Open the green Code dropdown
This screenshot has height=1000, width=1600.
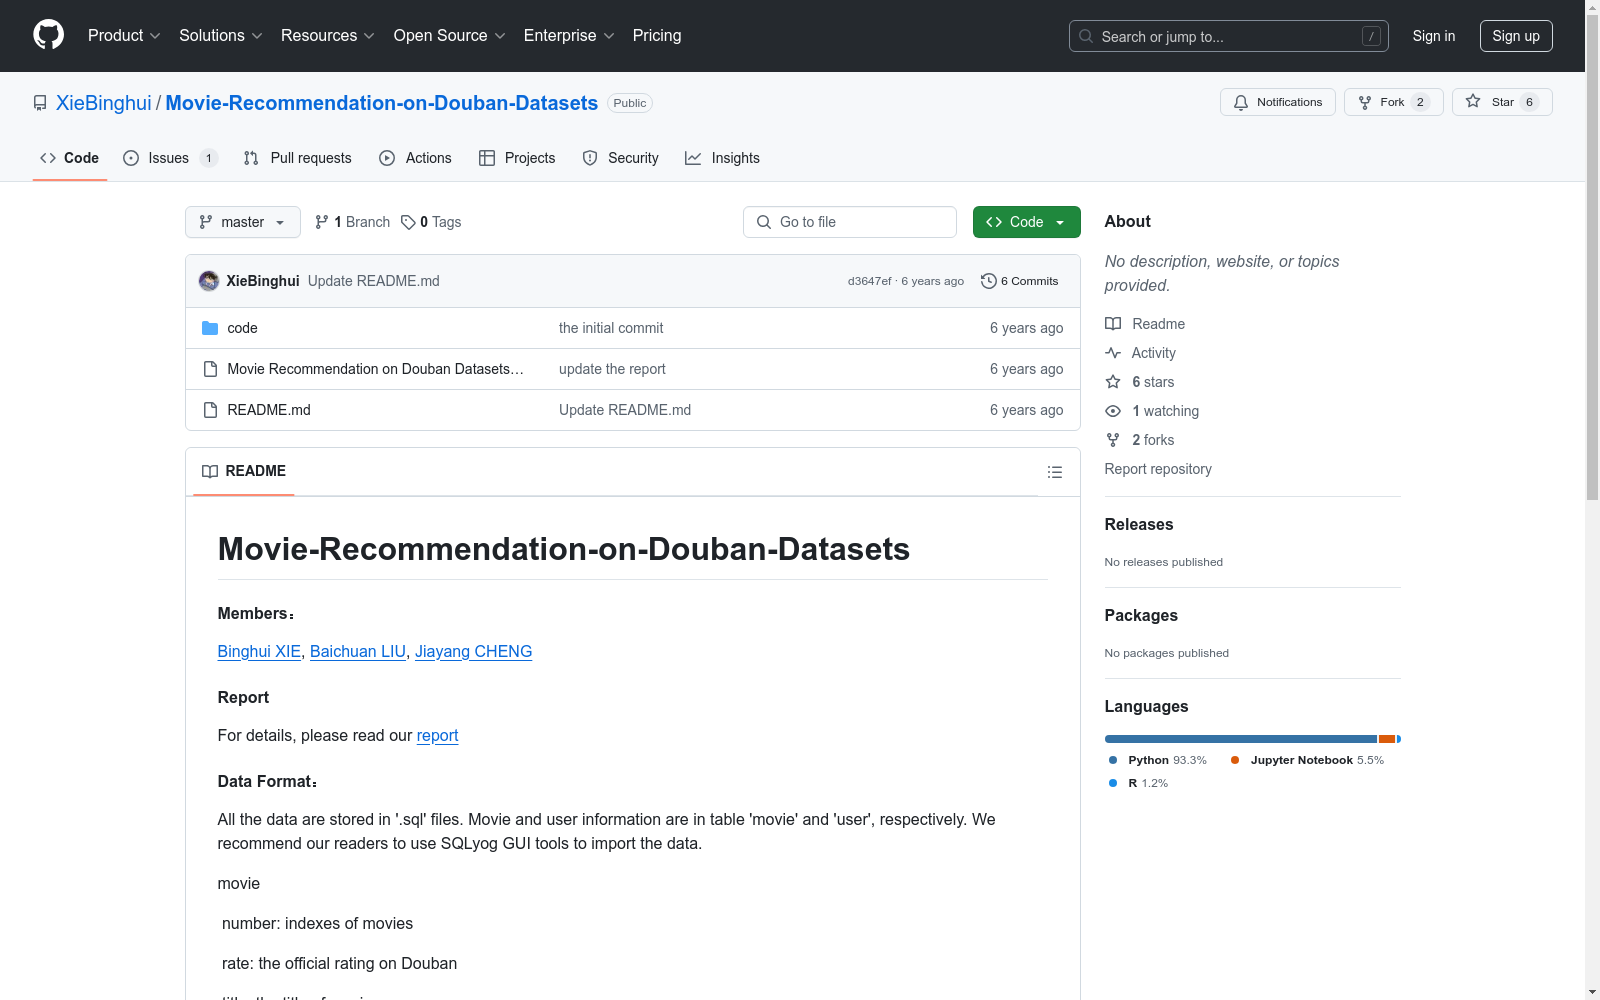pos(1026,222)
